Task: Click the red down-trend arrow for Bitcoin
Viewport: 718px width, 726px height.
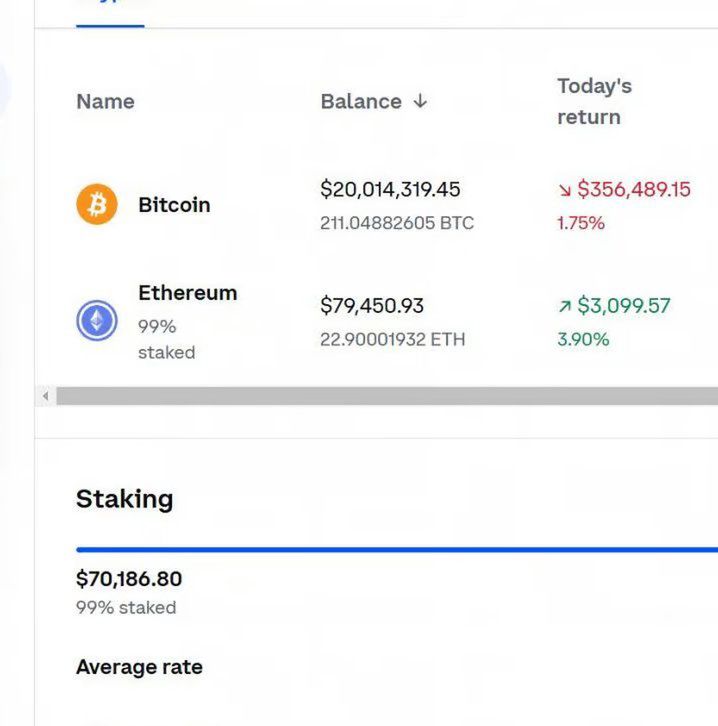Action: 565,190
